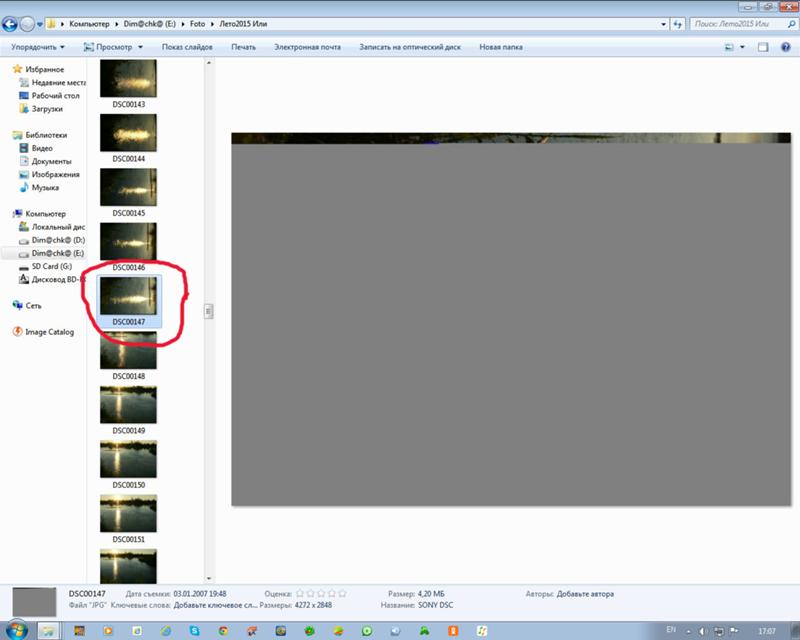Open the Документы library
The width and height of the screenshot is (800, 640).
[x=45, y=161]
